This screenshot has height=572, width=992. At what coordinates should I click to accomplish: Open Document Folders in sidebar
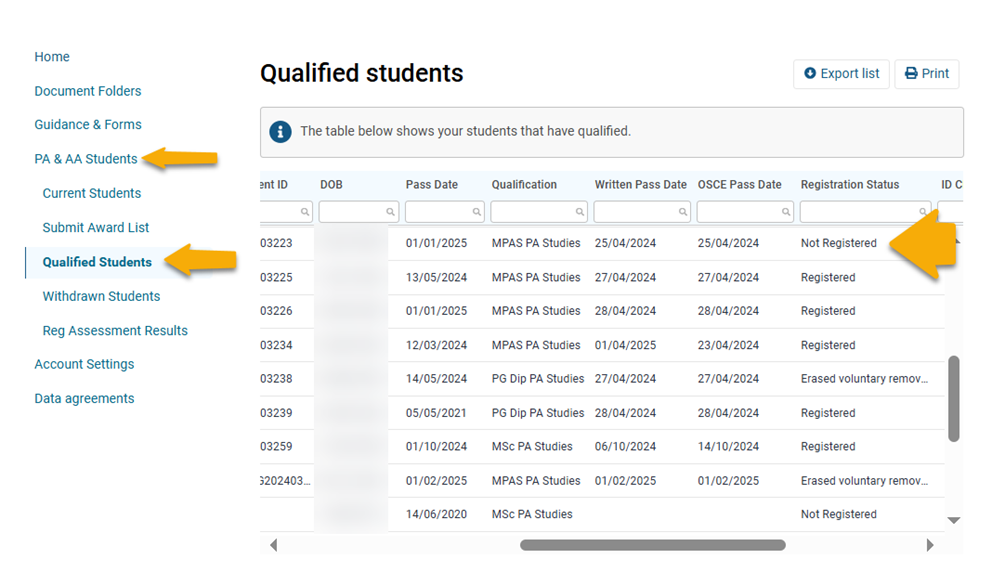[88, 91]
